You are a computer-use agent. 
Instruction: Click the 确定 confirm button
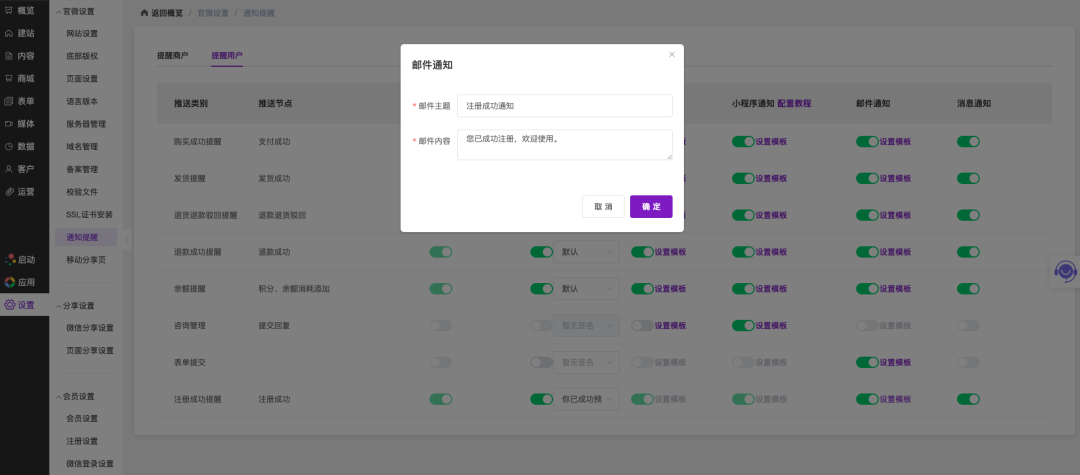point(651,206)
